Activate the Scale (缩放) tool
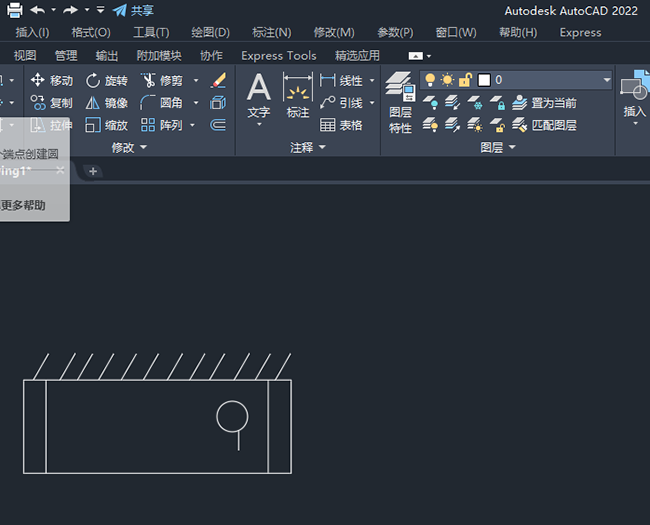650x525 pixels. coord(106,125)
